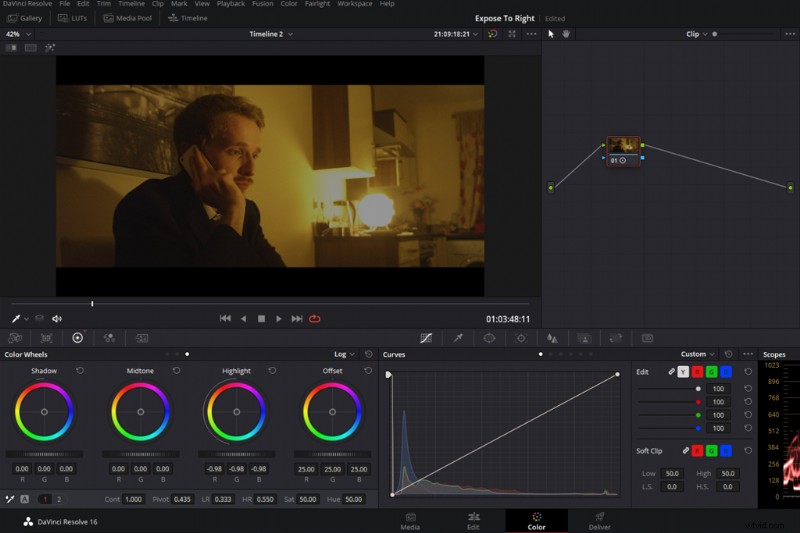
Task: Open the Power Window palette
Action: 489,338
